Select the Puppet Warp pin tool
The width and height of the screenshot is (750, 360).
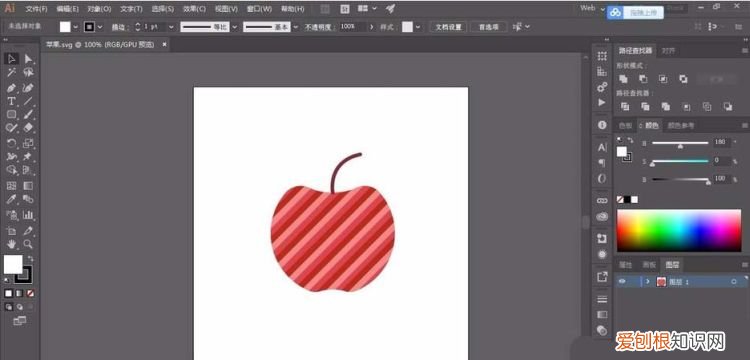29,157
